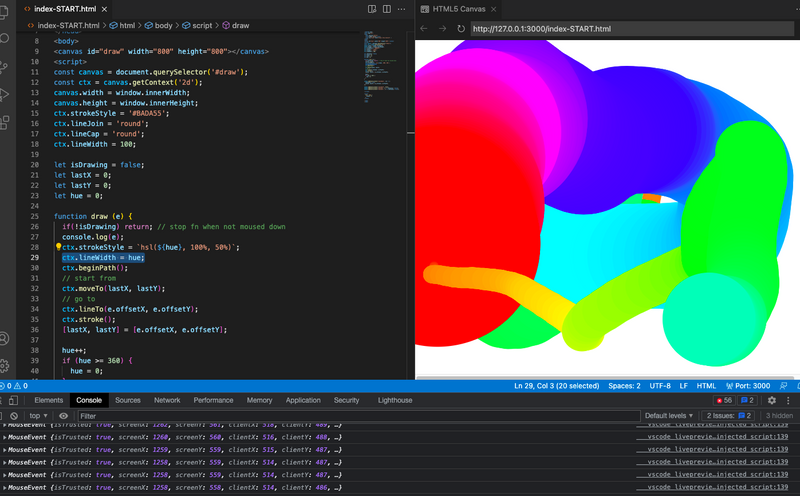Open DevTools settings gear icon

[771, 400]
